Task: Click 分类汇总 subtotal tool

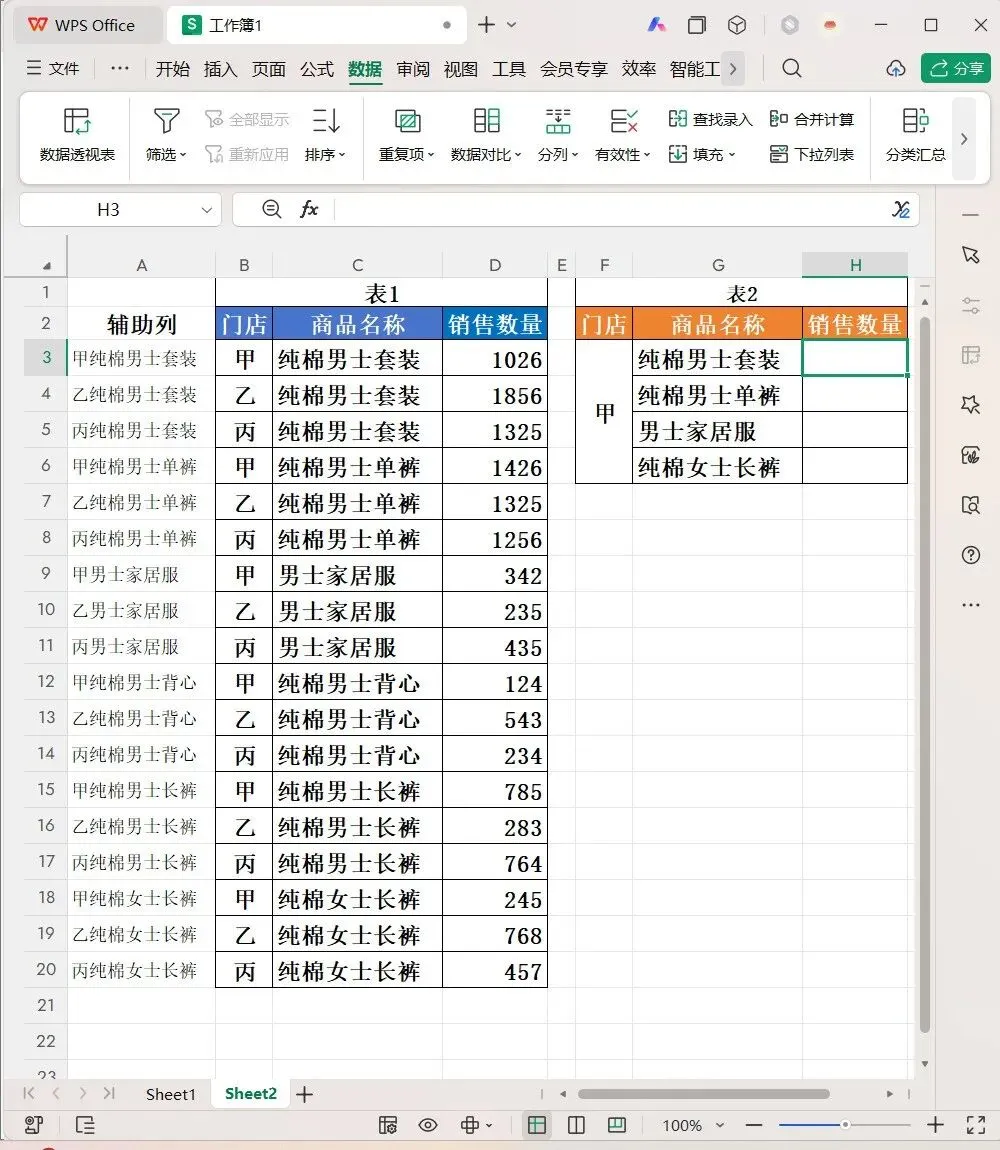Action: 915,135
